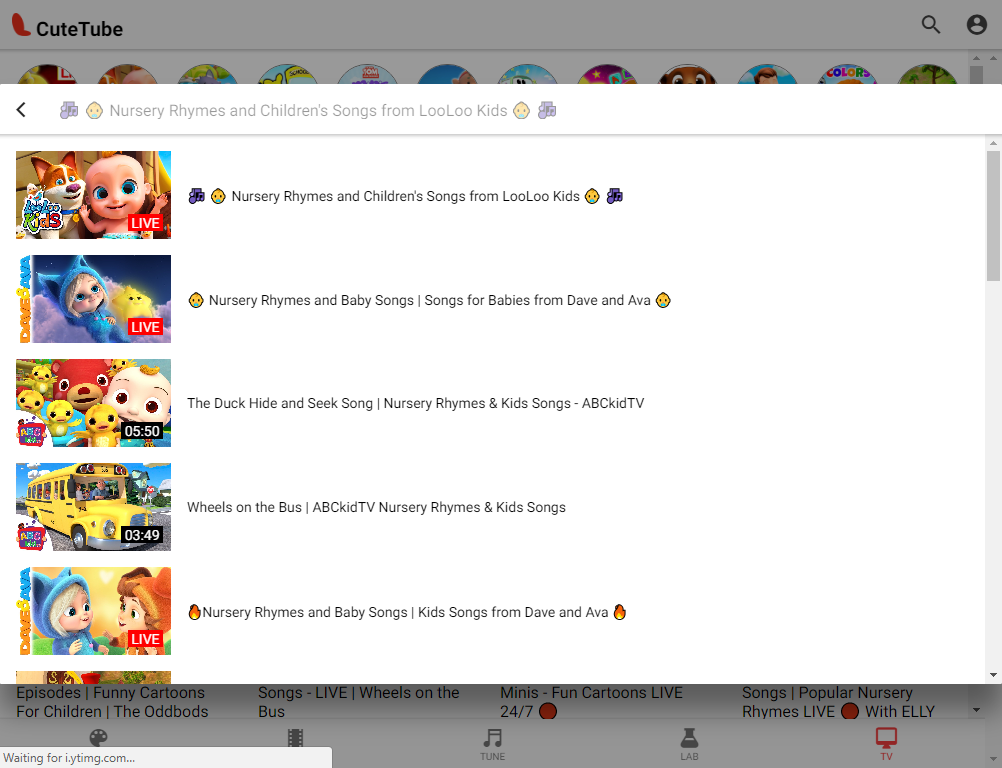Open LooLoo Kids live stream thumbnail
Viewport: 1002px width, 768px height.
pos(93,195)
